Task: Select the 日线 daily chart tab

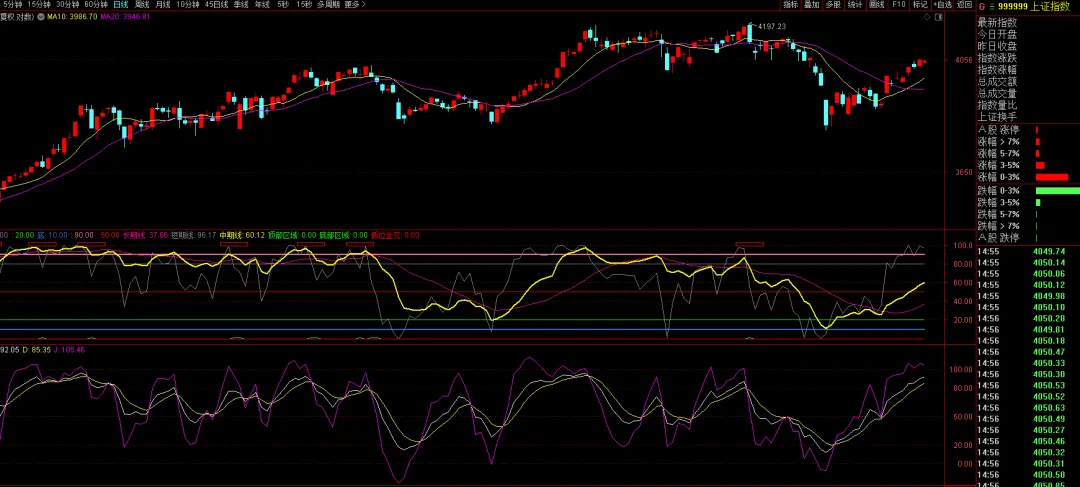Action: [x=121, y=4]
